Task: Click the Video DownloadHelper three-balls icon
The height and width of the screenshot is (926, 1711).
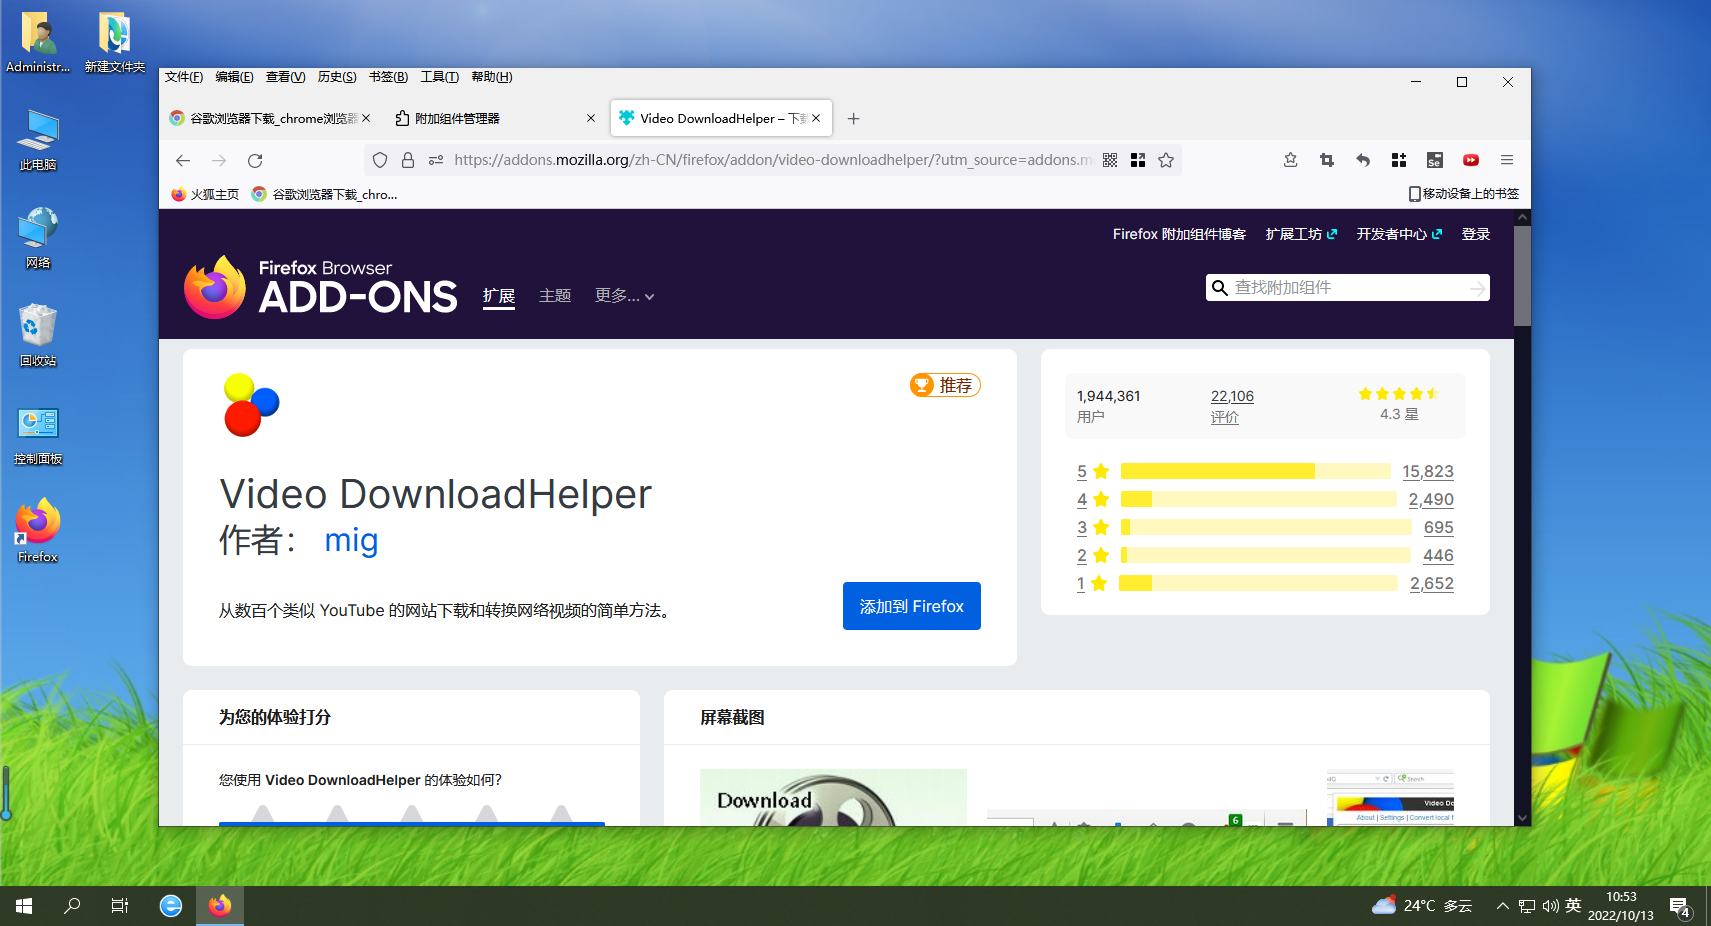Action: 251,405
